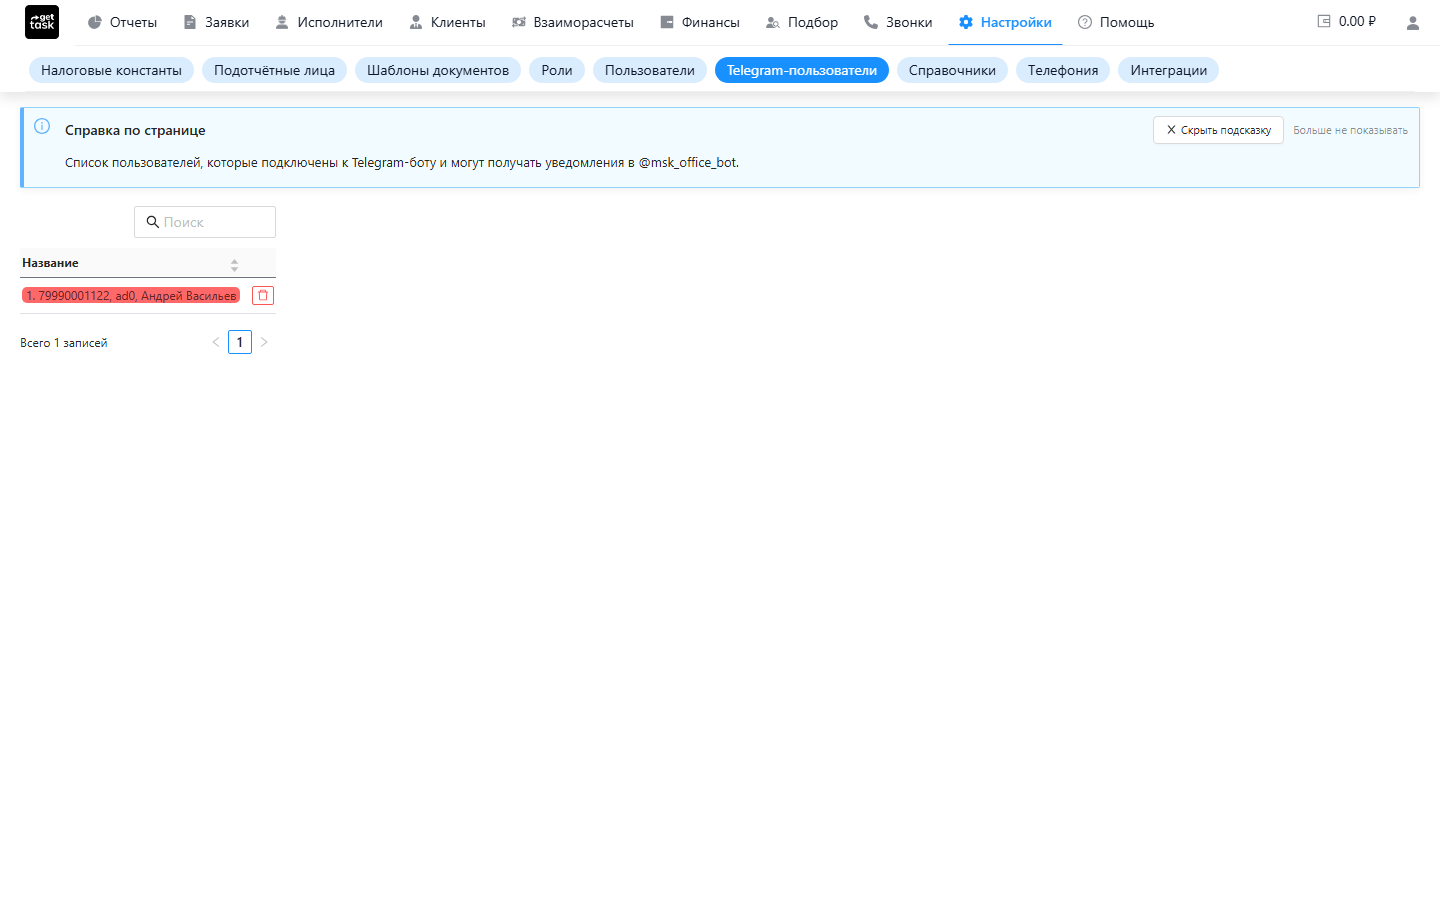Click Больше не показывать link
The width and height of the screenshot is (1440, 900).
click(1350, 130)
